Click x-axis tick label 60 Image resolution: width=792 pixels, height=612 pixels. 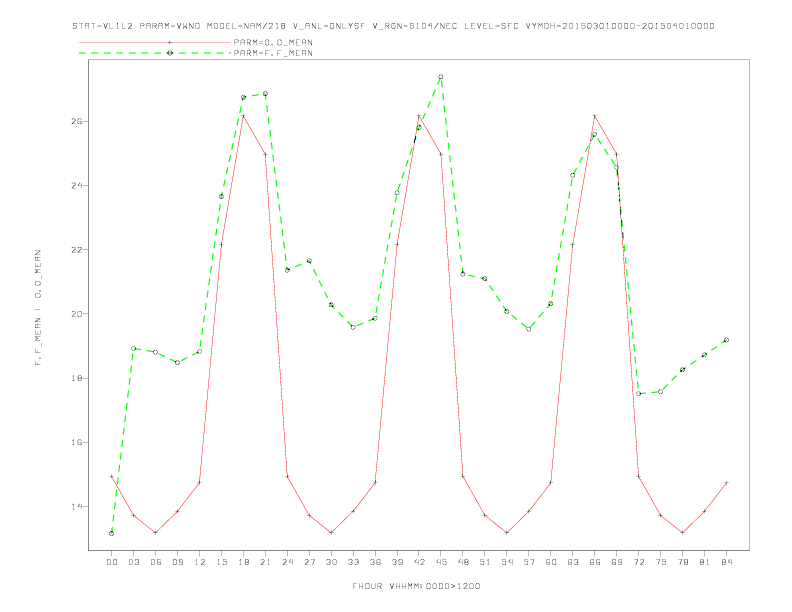[551, 562]
